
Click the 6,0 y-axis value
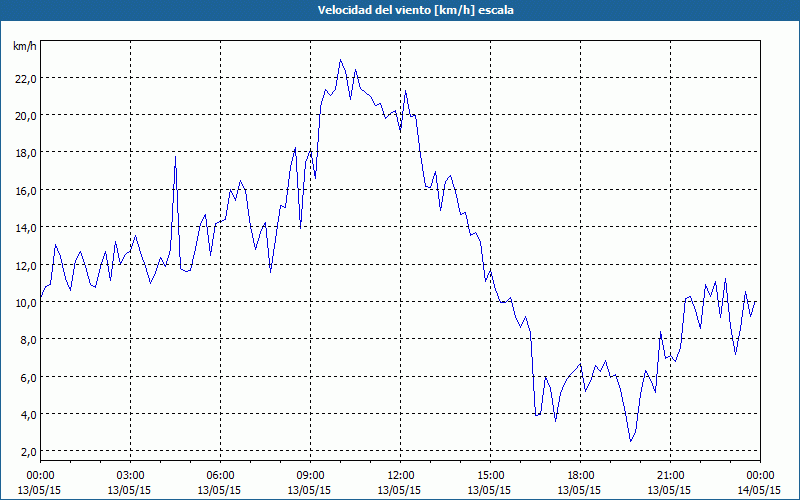27,378
